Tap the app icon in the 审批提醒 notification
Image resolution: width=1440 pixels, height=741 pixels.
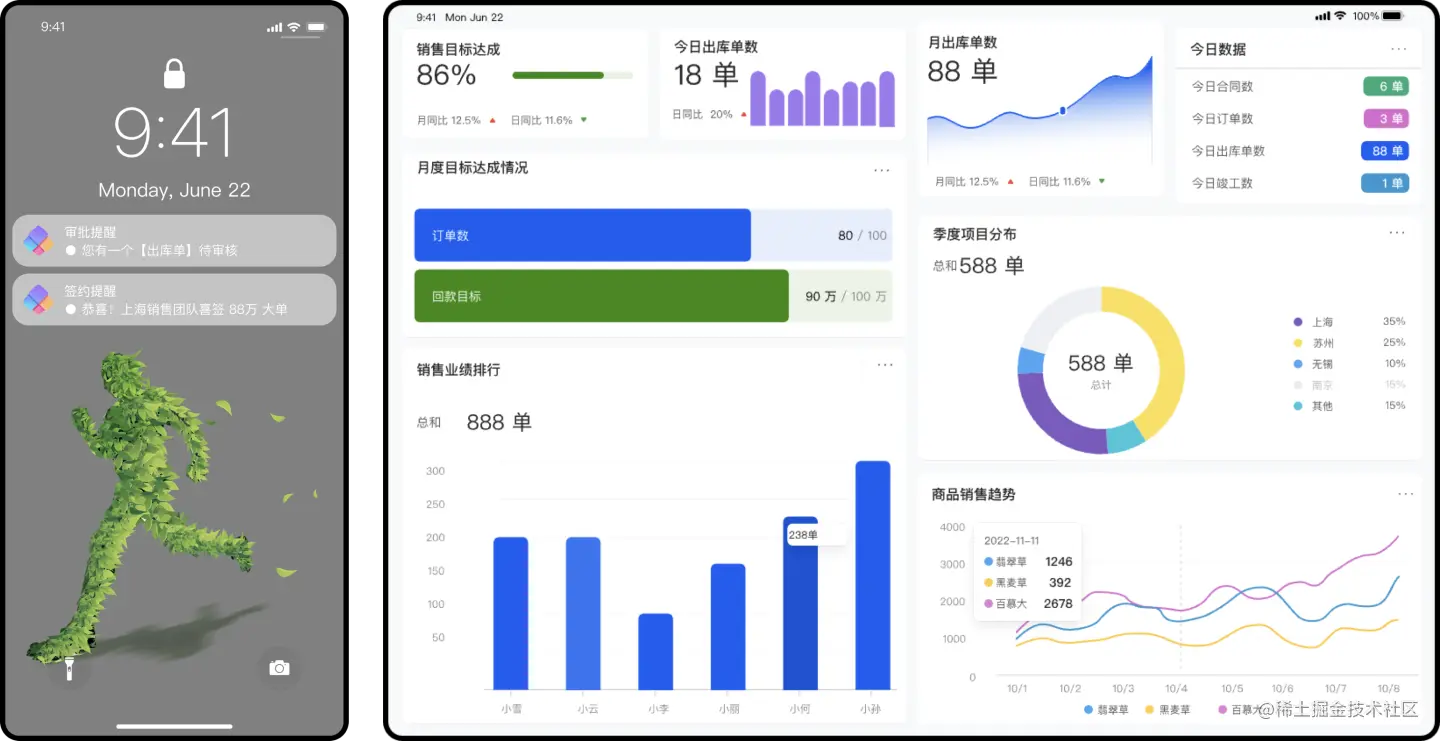pyautogui.click(x=39, y=240)
